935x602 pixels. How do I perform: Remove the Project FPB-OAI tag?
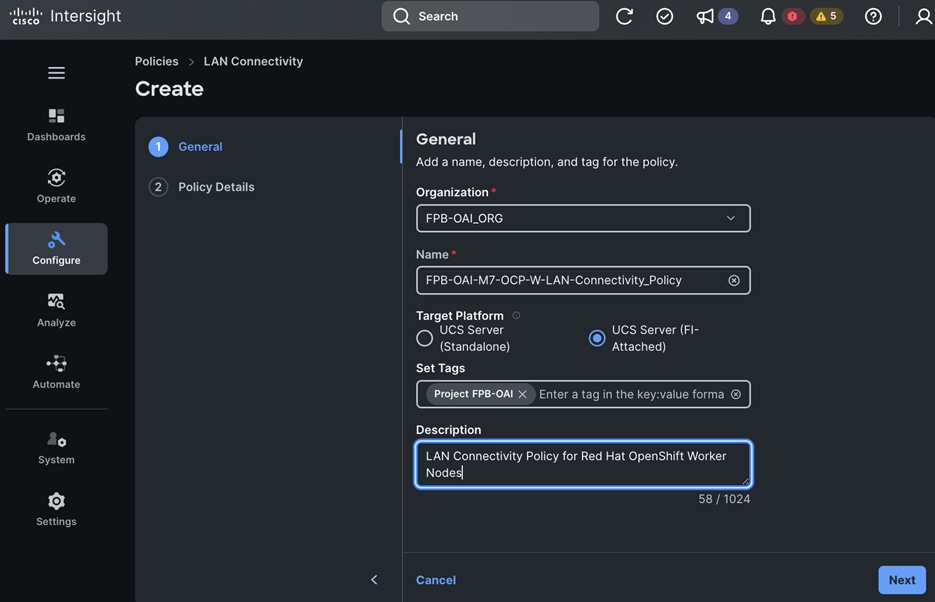click(522, 394)
